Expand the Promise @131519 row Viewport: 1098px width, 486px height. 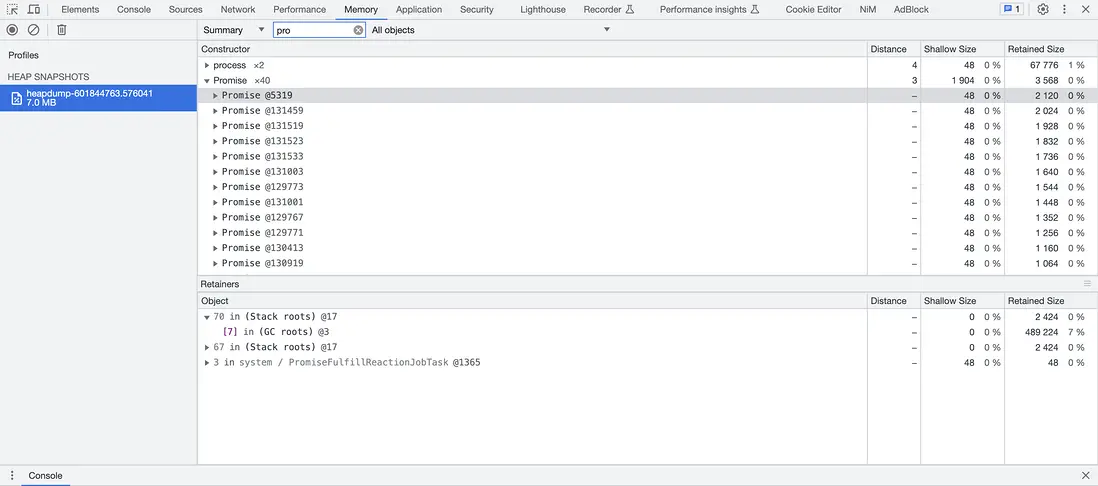[x=215, y=126]
